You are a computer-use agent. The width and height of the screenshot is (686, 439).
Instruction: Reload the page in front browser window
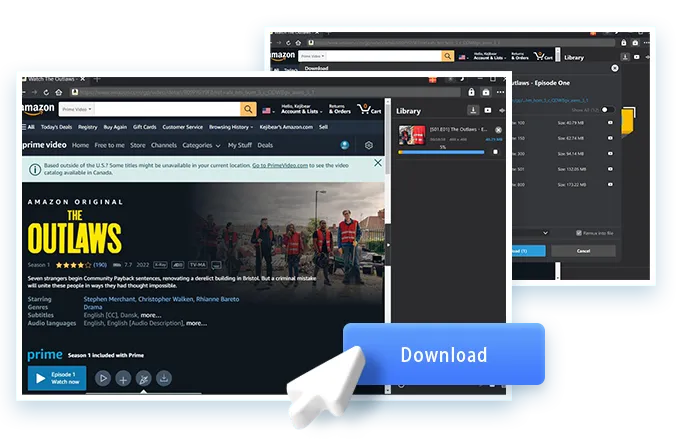click(46, 92)
